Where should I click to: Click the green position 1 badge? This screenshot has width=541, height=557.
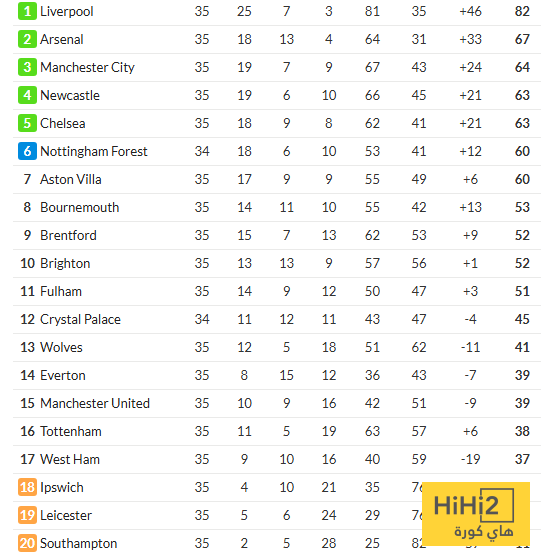[27, 11]
